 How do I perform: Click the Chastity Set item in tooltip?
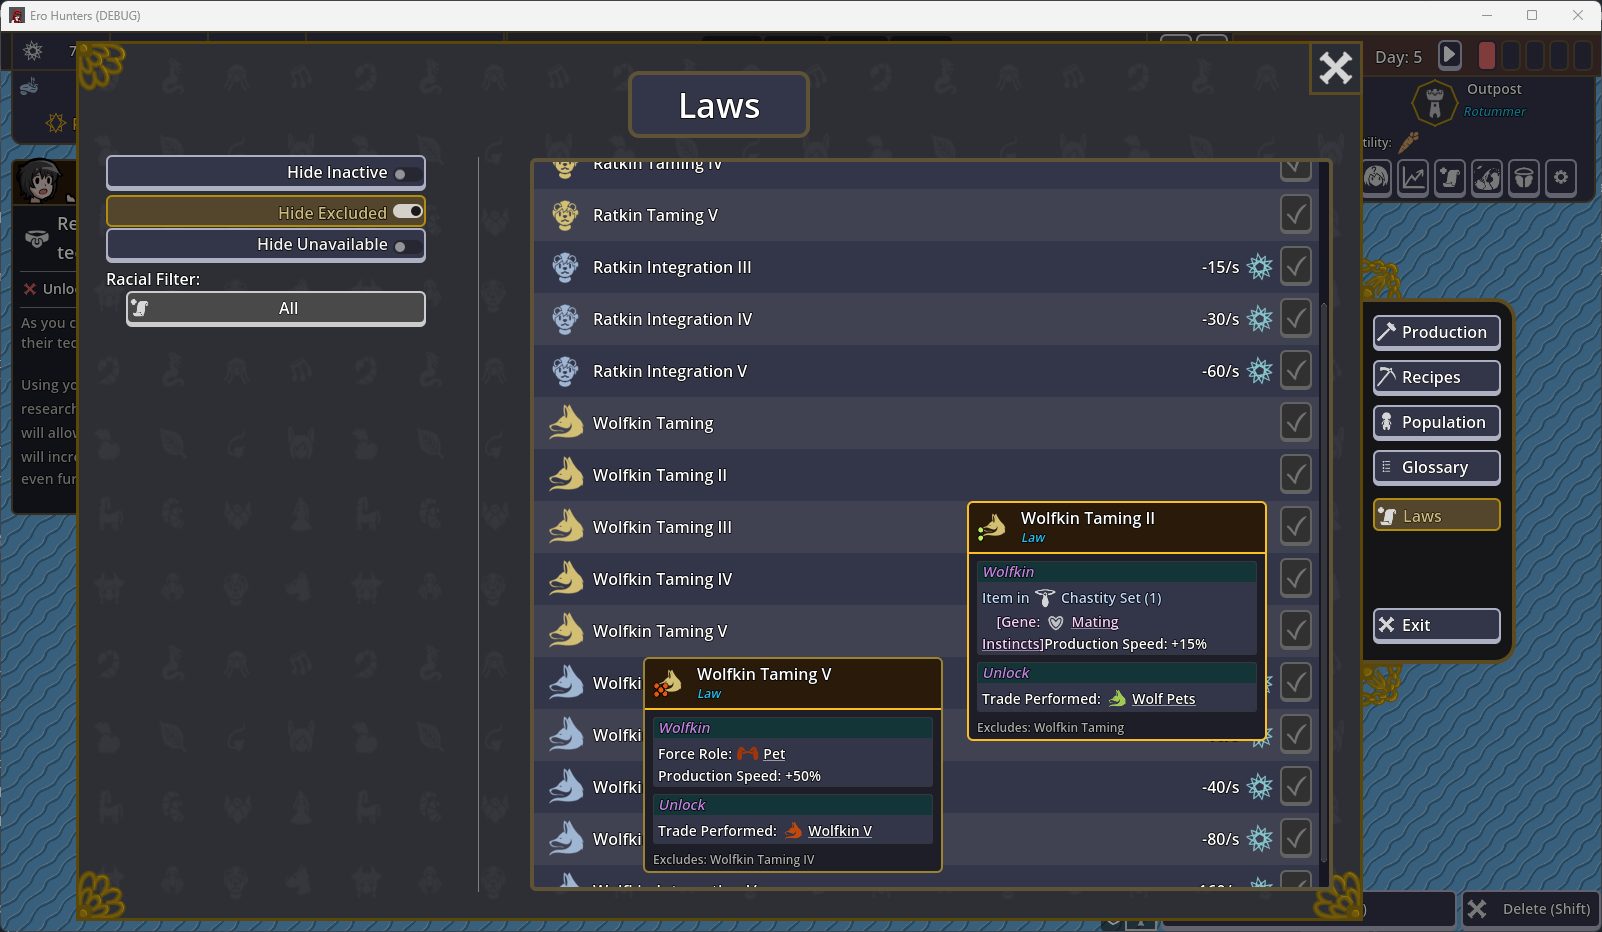click(x=1111, y=598)
